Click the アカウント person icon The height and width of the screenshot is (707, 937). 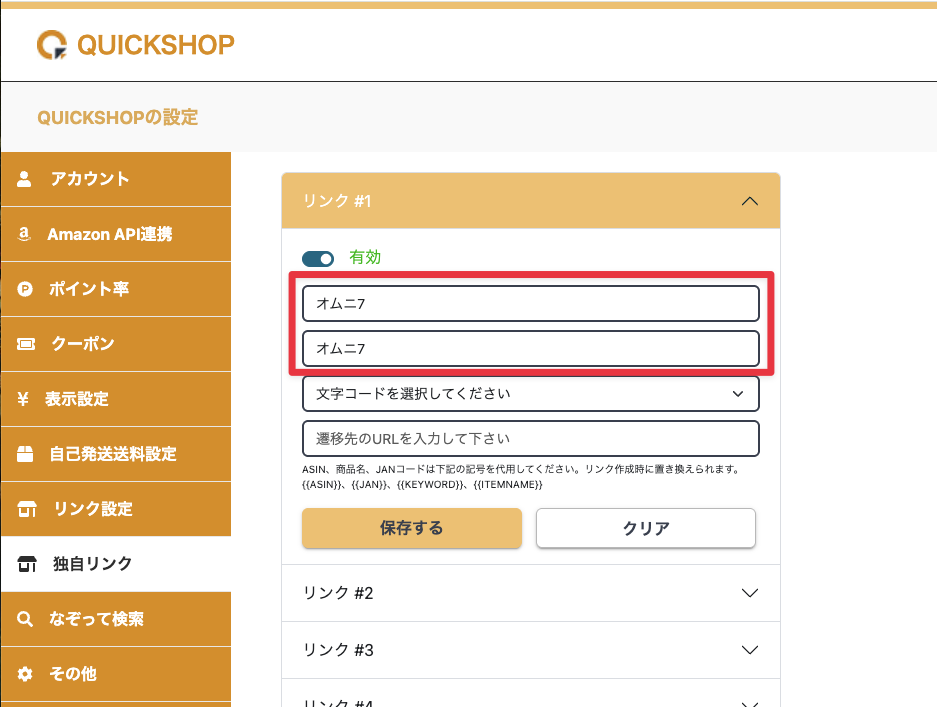pos(25,179)
